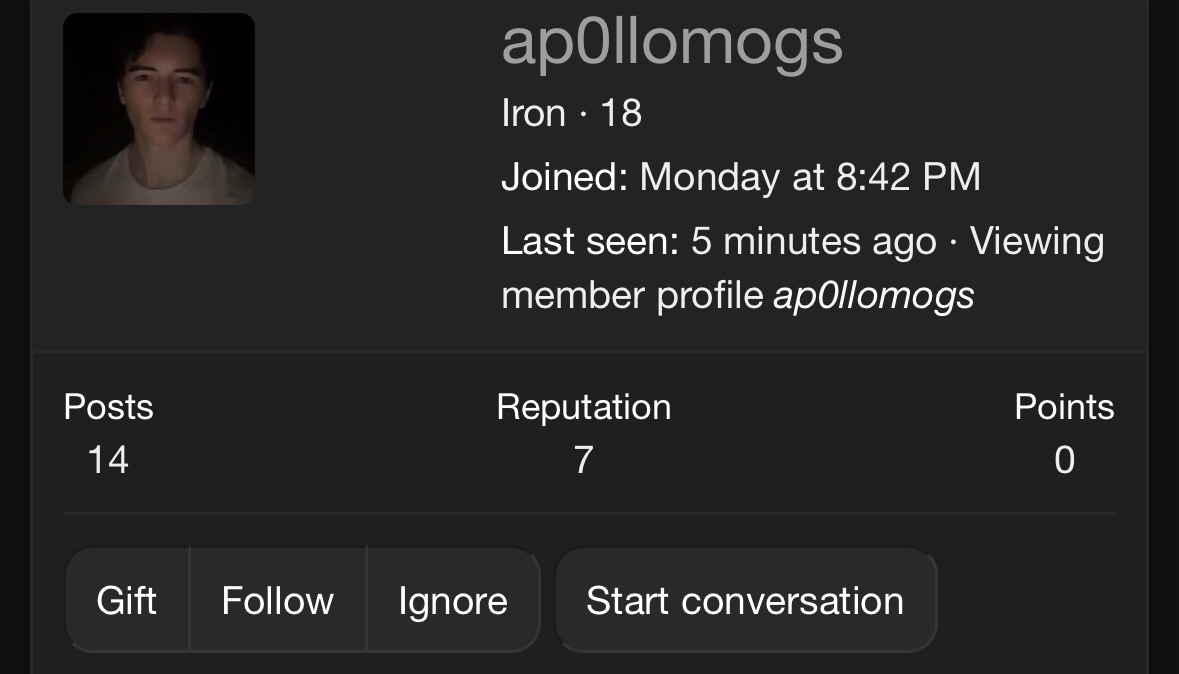
Task: Click the Monday at 8:42 PM timestamp
Action: 810,177
